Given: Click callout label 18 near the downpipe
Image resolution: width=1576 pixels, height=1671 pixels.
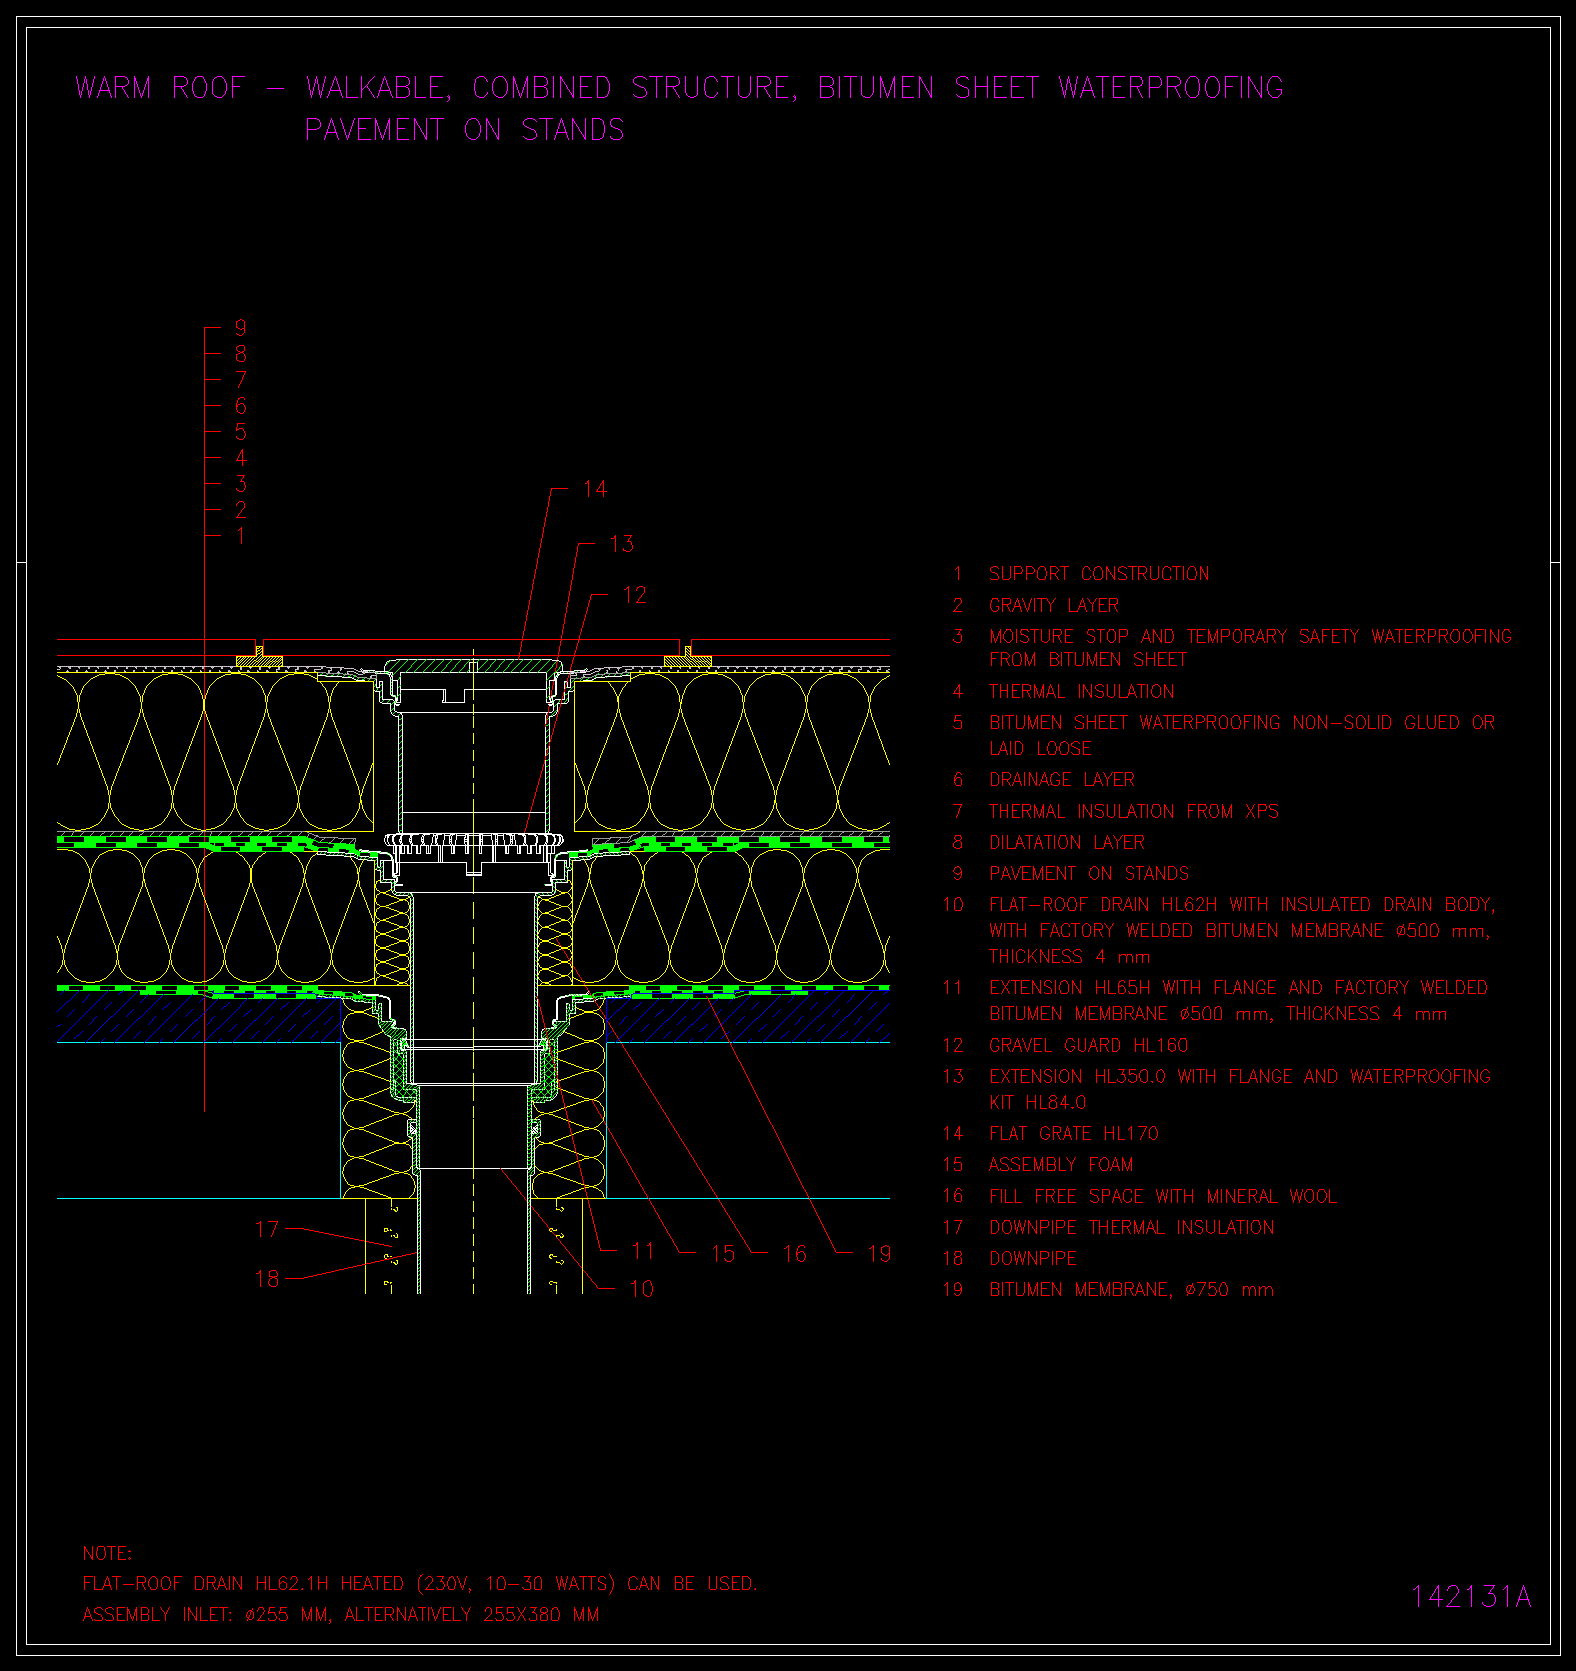Looking at the screenshot, I should [267, 1279].
